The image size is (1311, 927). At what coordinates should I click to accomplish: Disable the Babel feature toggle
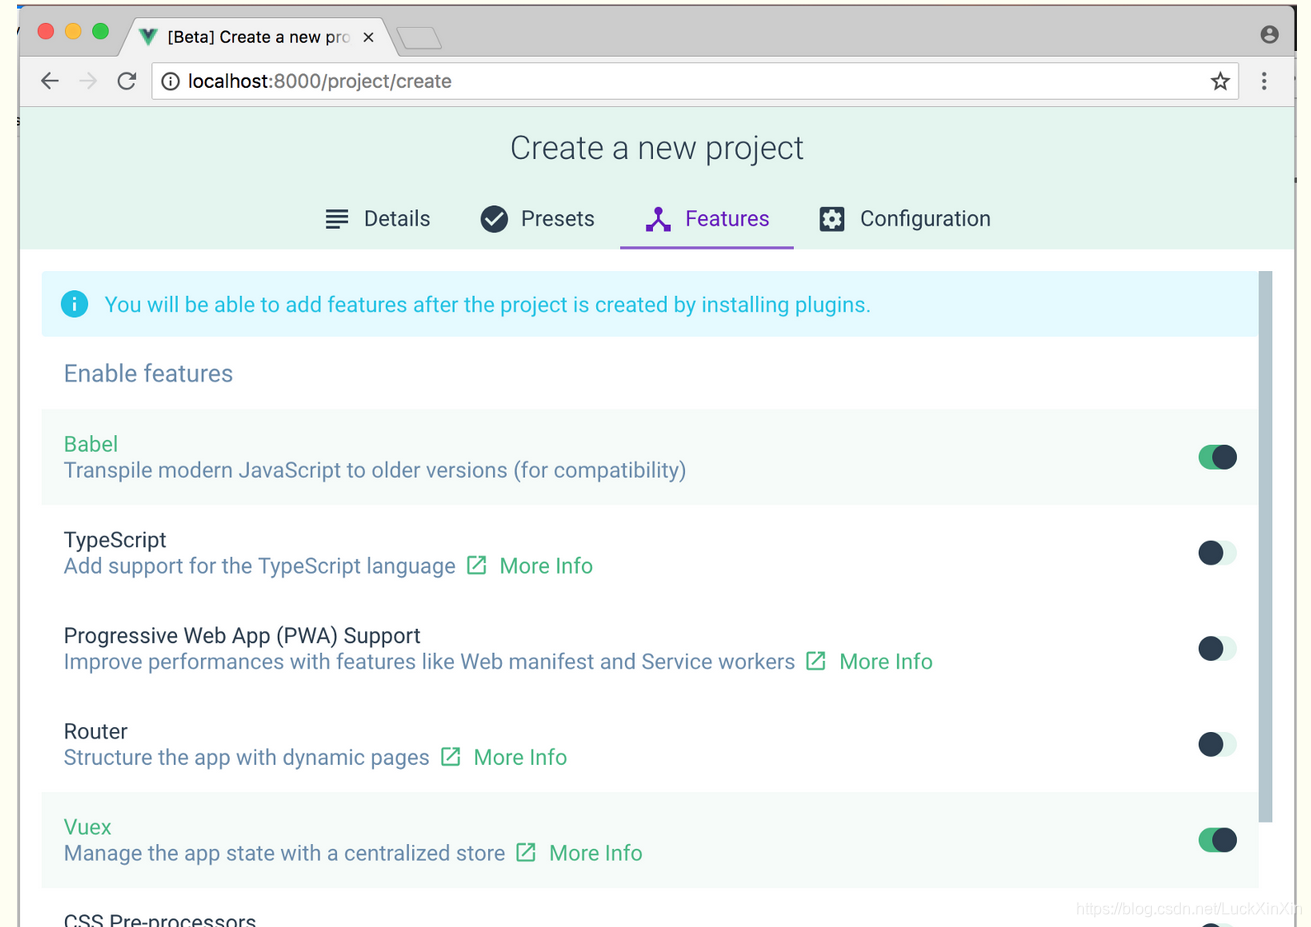pos(1218,457)
